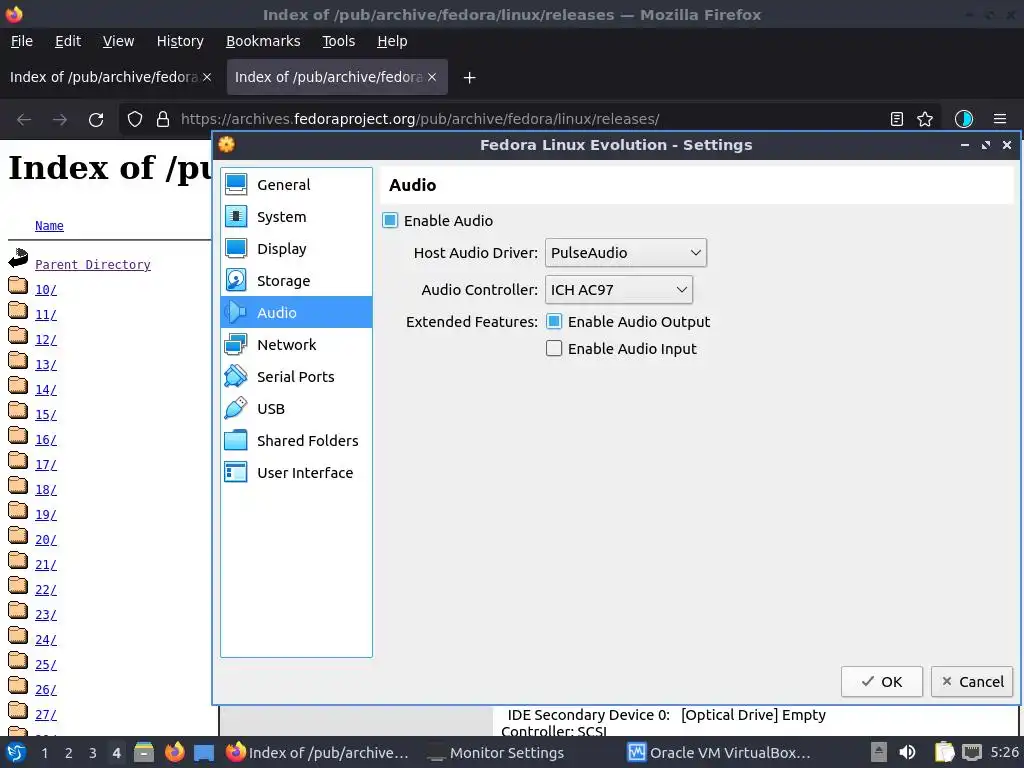Open the Firefox History menu

click(x=180, y=41)
